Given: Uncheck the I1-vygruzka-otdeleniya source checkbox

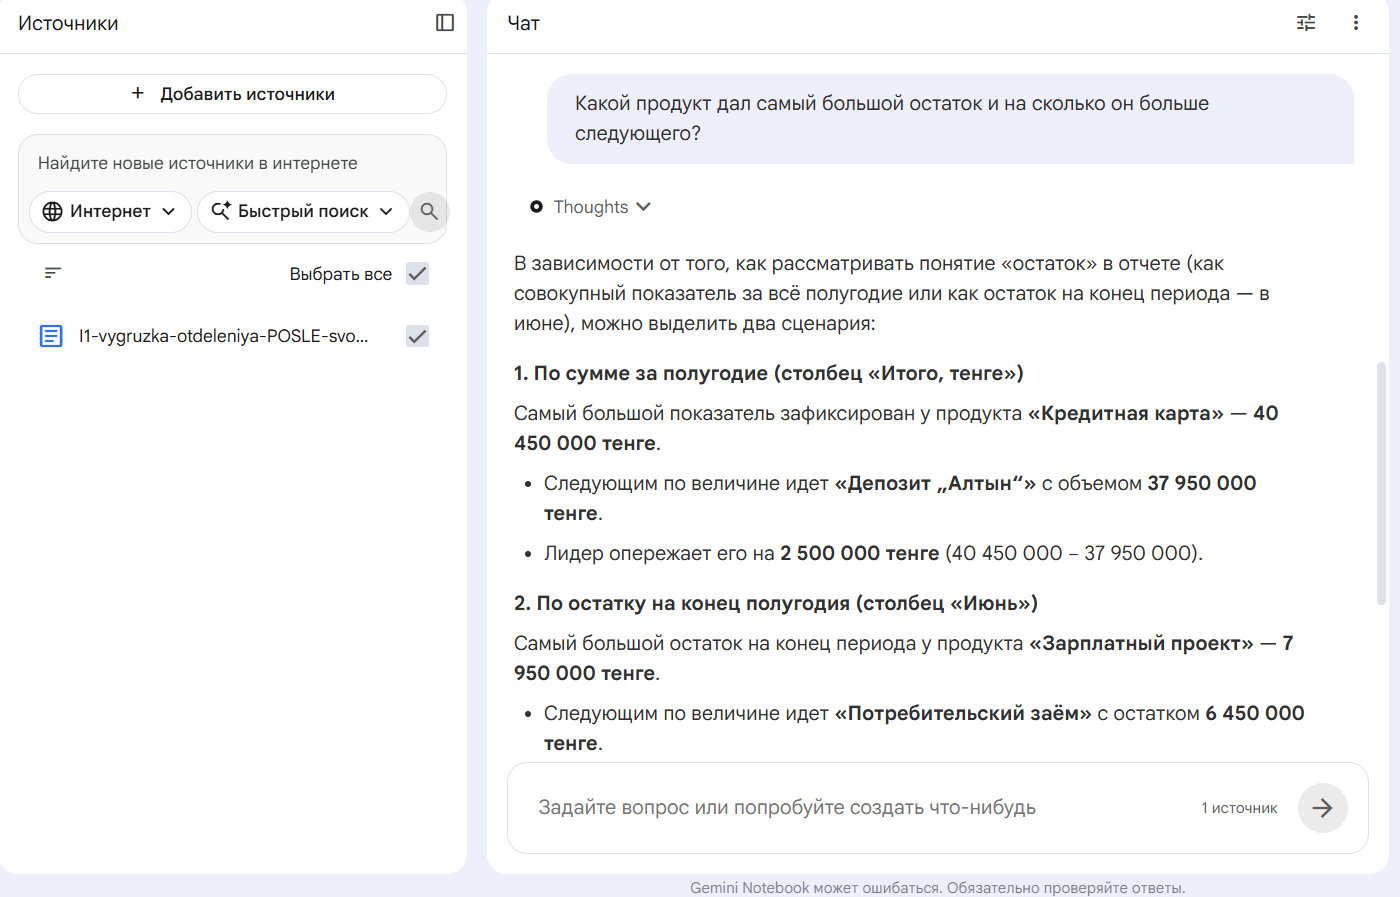Looking at the screenshot, I should [418, 337].
